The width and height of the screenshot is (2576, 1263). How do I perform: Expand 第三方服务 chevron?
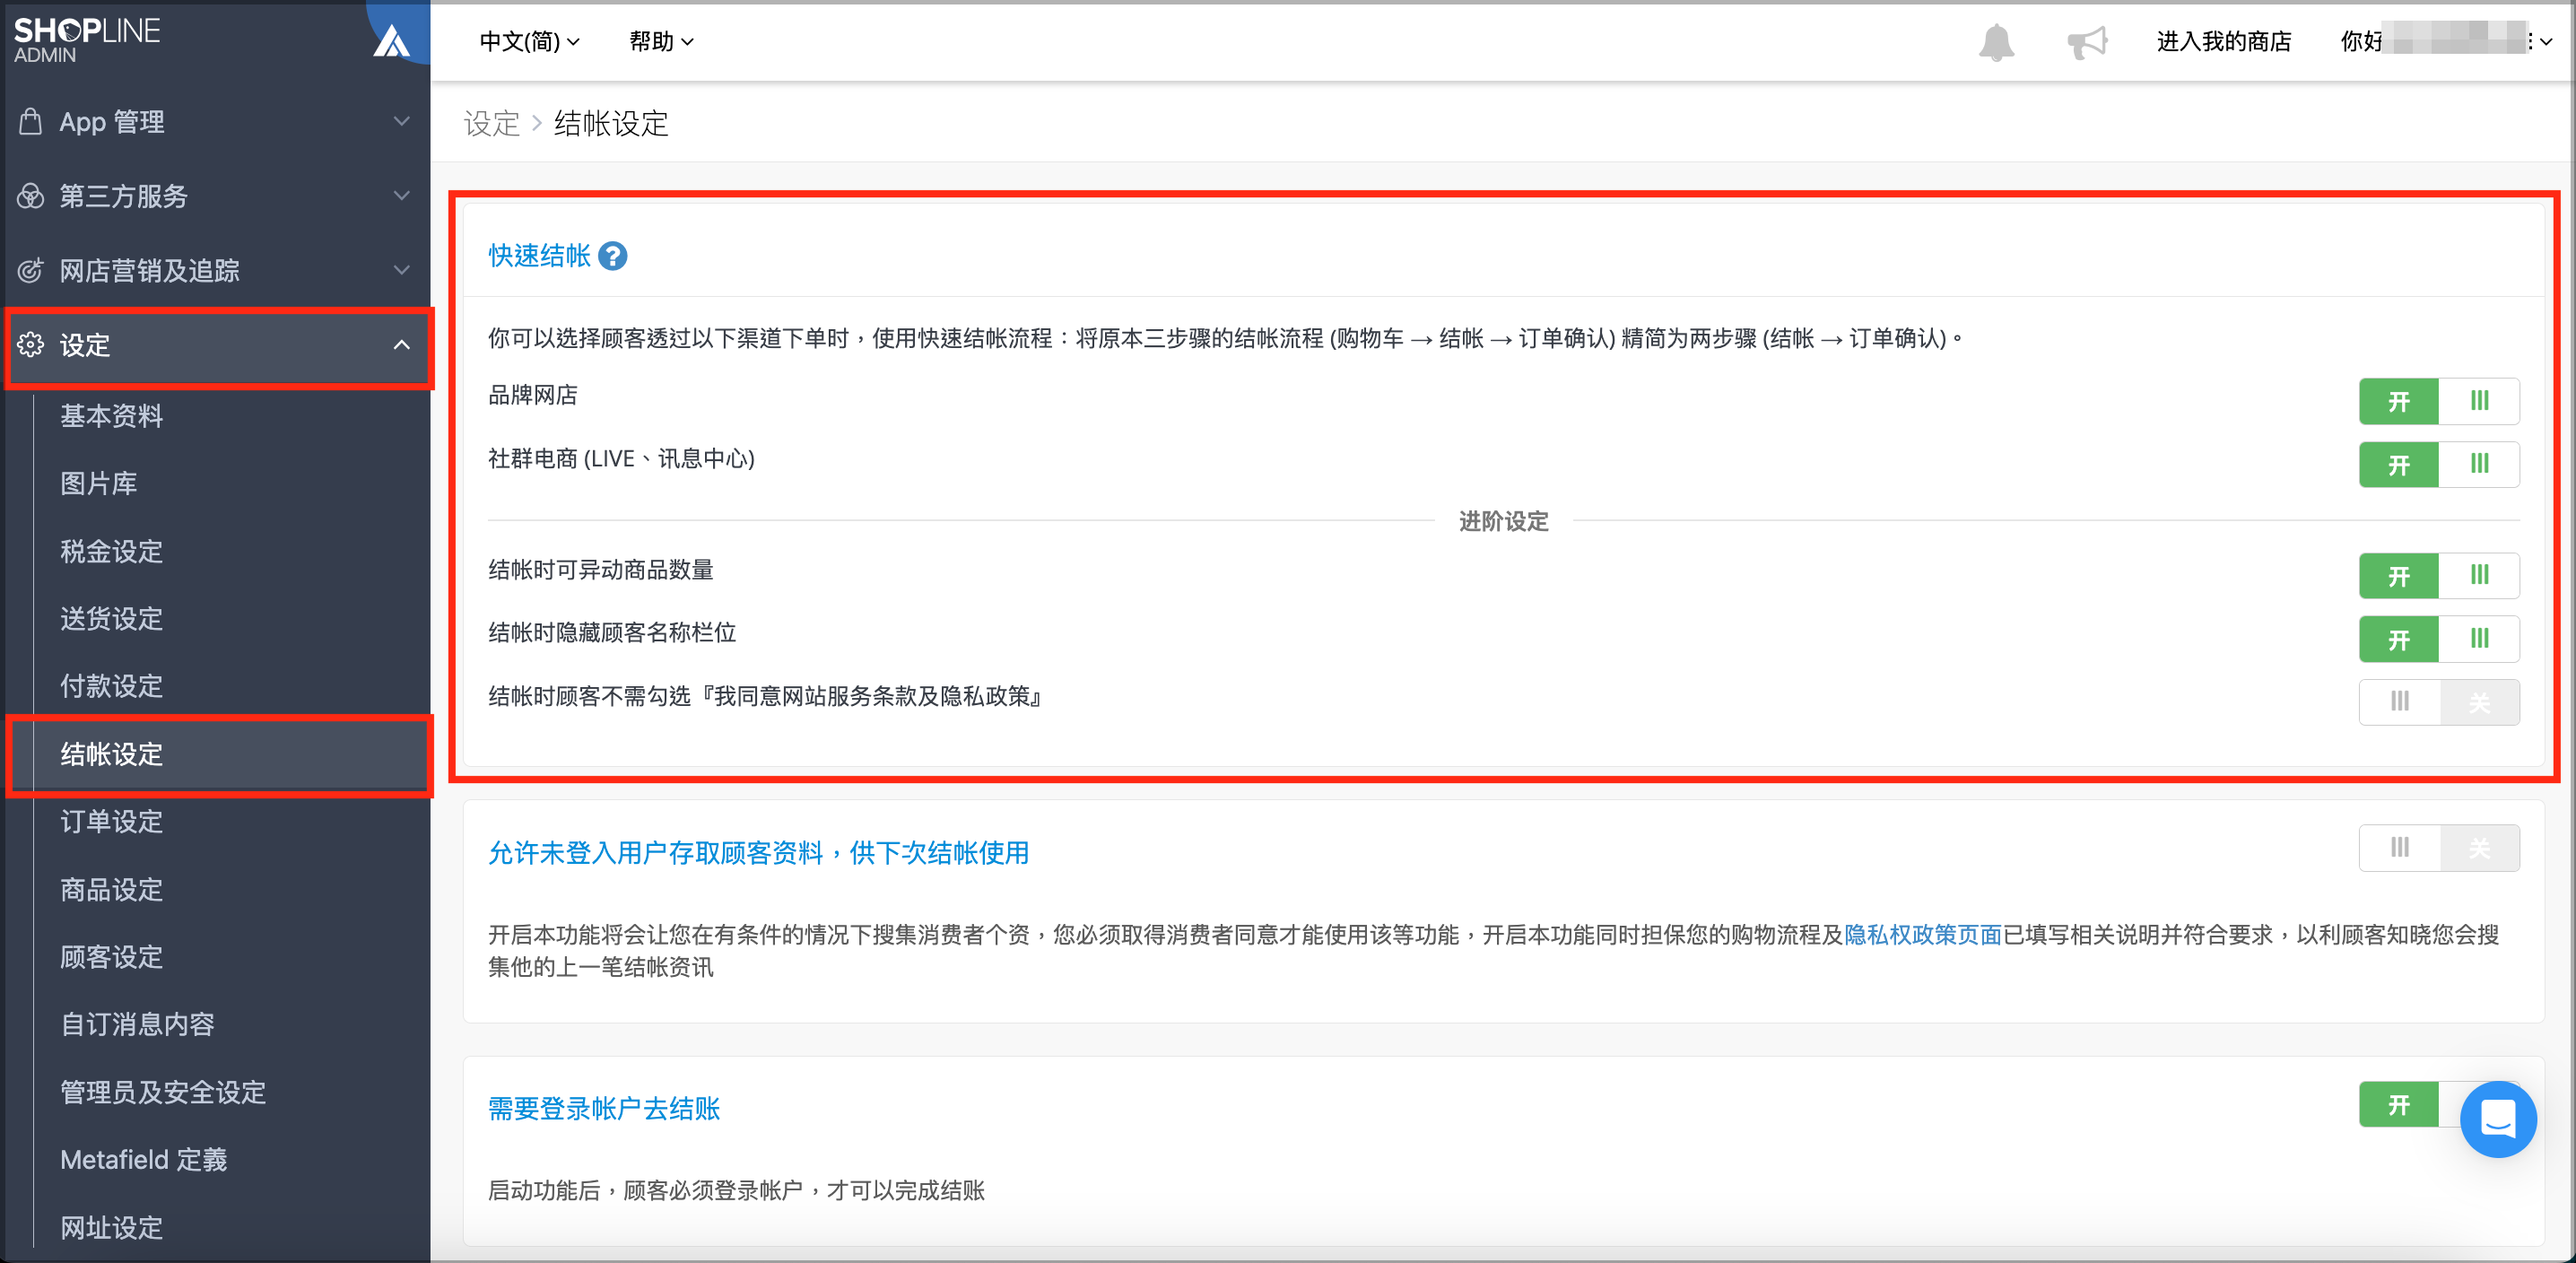tap(402, 196)
